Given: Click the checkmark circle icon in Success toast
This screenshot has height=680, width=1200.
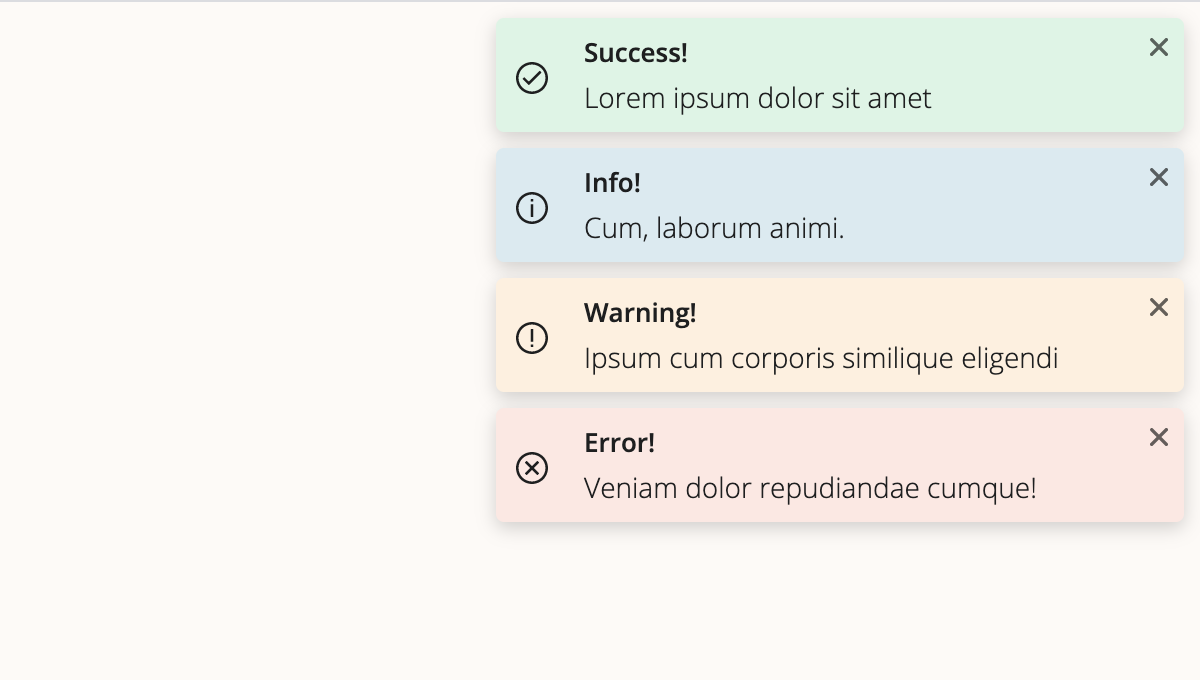Looking at the screenshot, I should pos(532,78).
